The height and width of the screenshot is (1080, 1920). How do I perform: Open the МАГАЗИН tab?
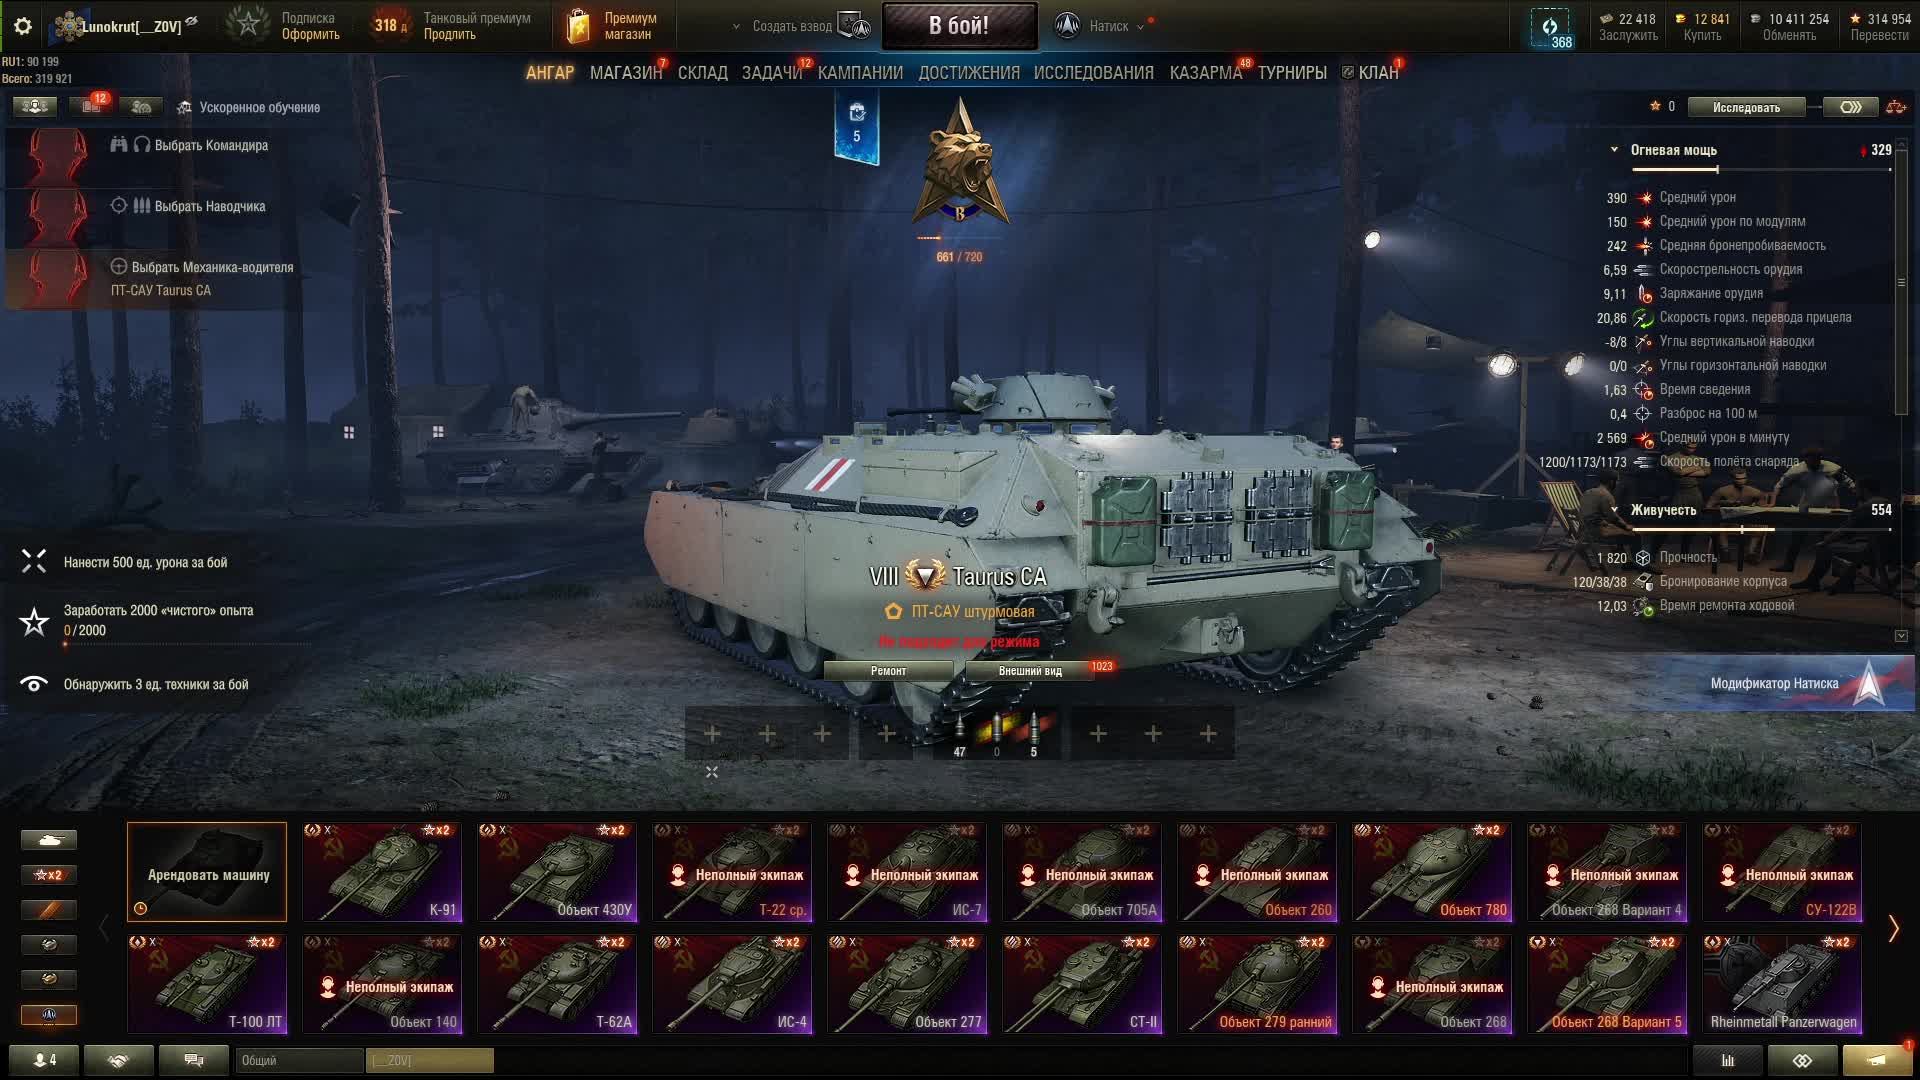pyautogui.click(x=626, y=73)
